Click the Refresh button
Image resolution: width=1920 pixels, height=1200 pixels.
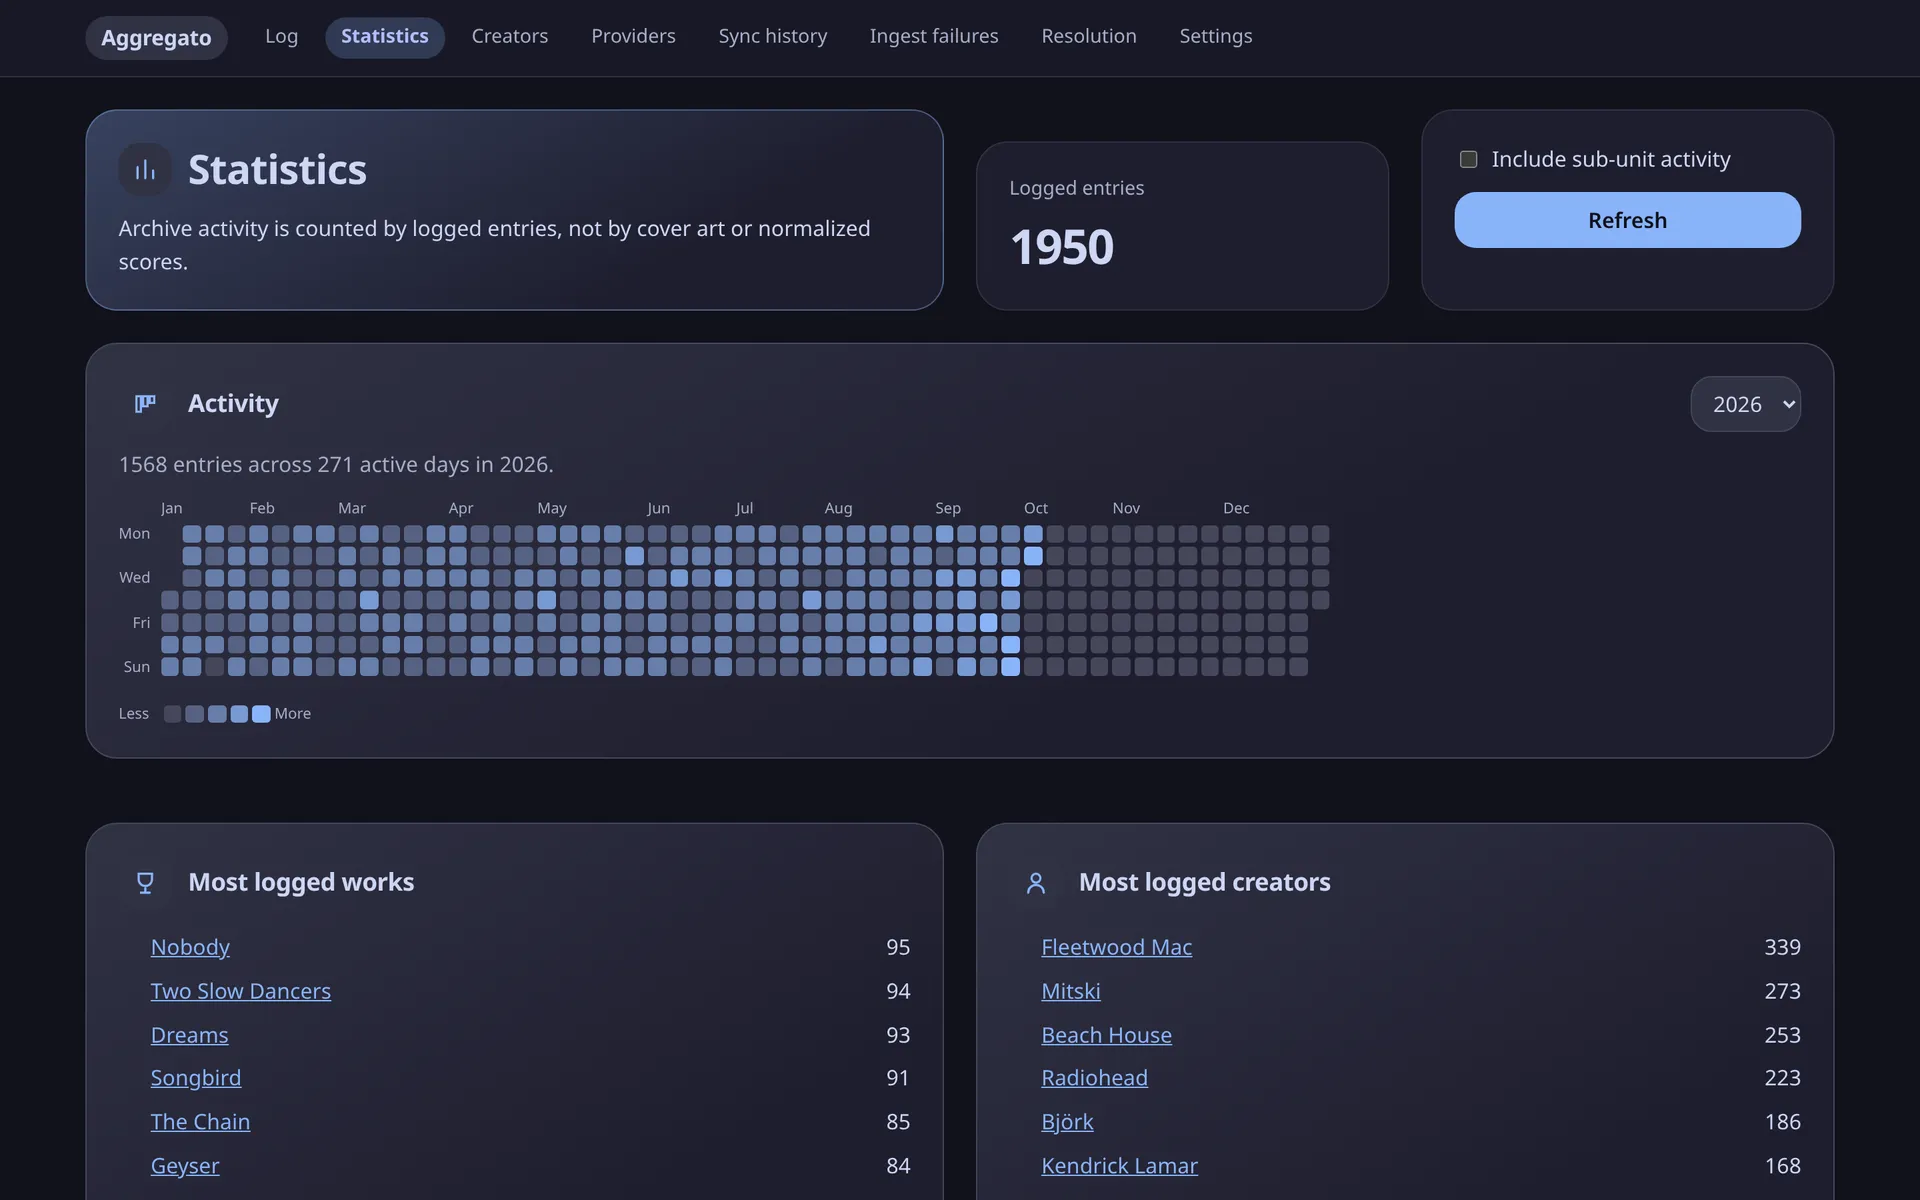[1627, 220]
